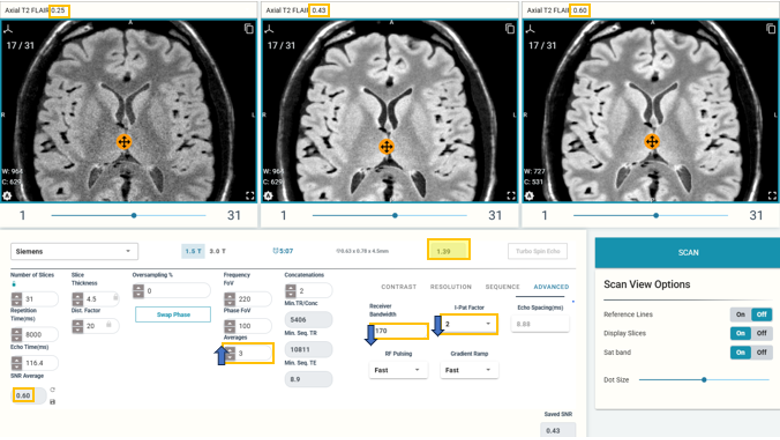Open the I-Pat Factor dropdown
780x440 pixels.
click(x=468, y=324)
